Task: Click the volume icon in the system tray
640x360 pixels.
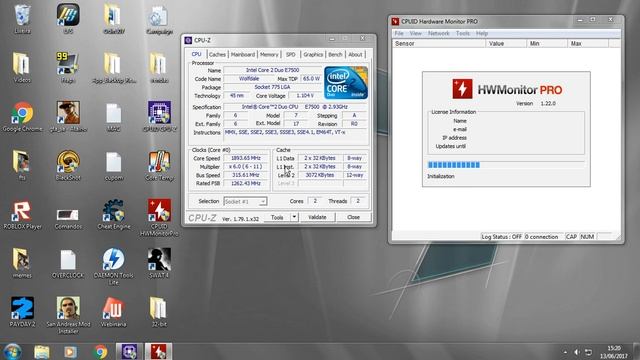Action: [577, 352]
